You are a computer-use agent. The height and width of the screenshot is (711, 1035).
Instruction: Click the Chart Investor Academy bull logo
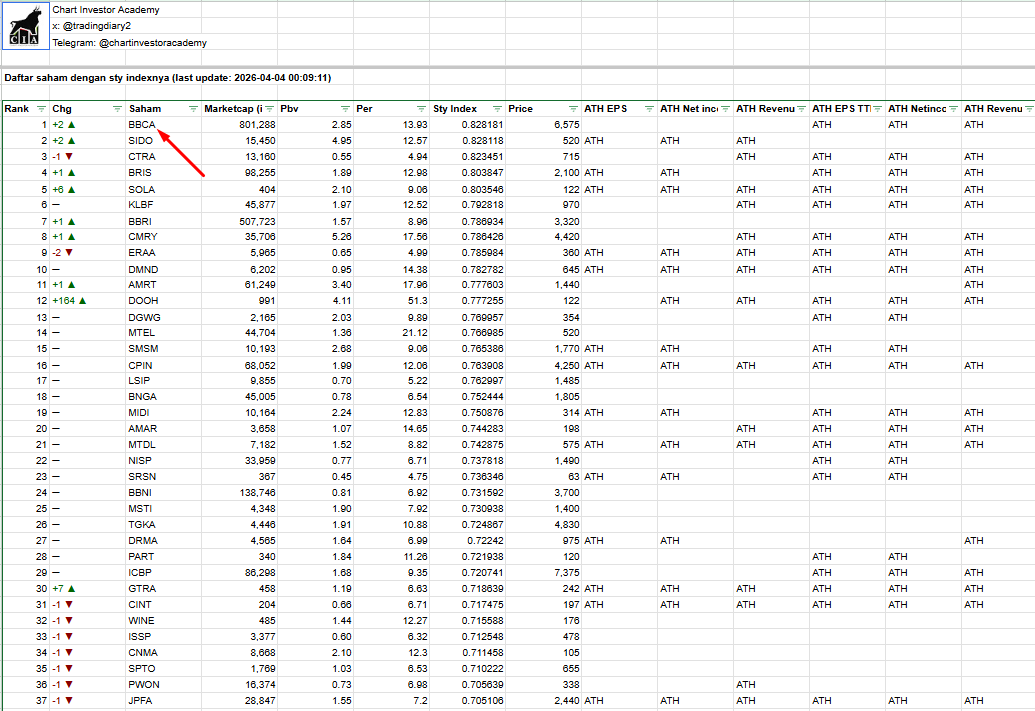click(26, 26)
